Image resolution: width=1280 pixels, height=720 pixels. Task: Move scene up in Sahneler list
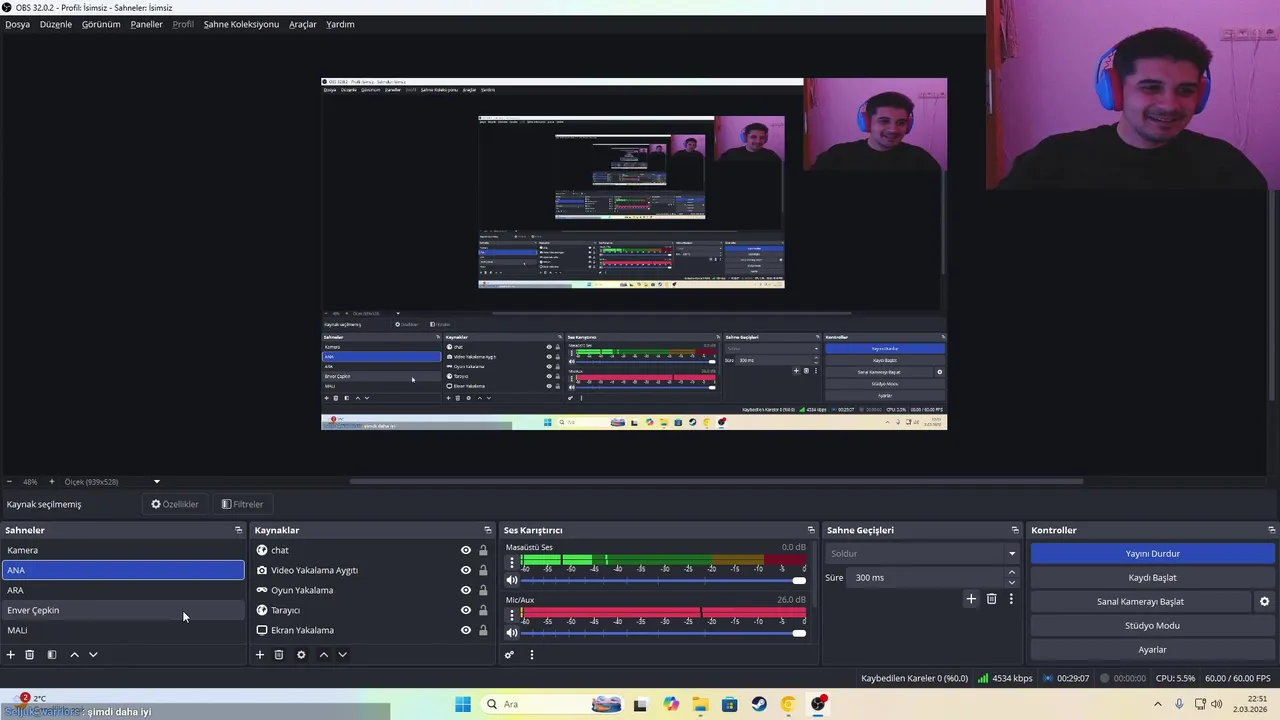(x=74, y=655)
